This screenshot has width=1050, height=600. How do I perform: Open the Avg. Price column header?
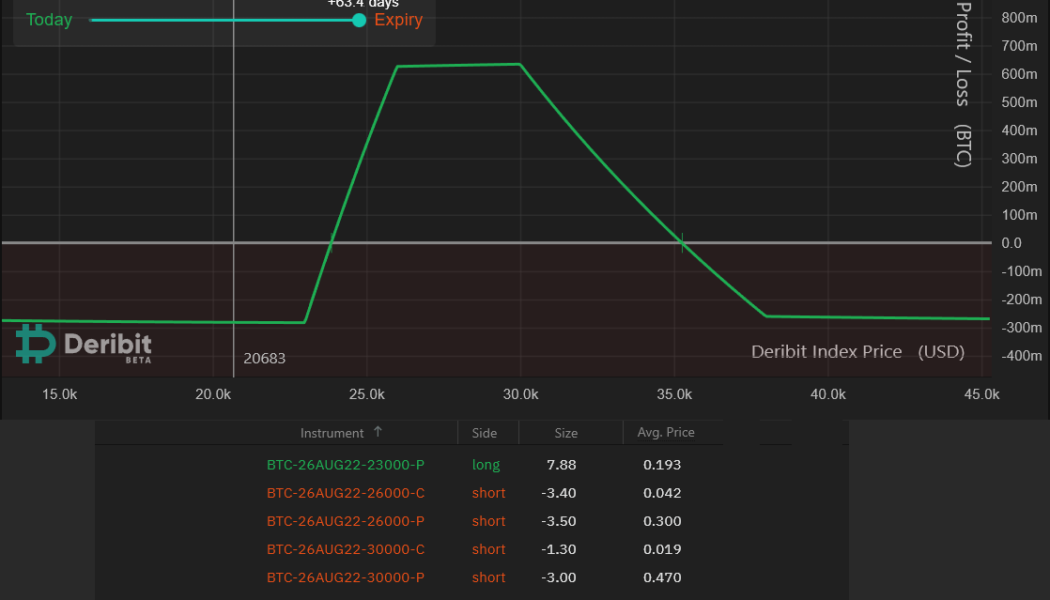click(x=665, y=432)
